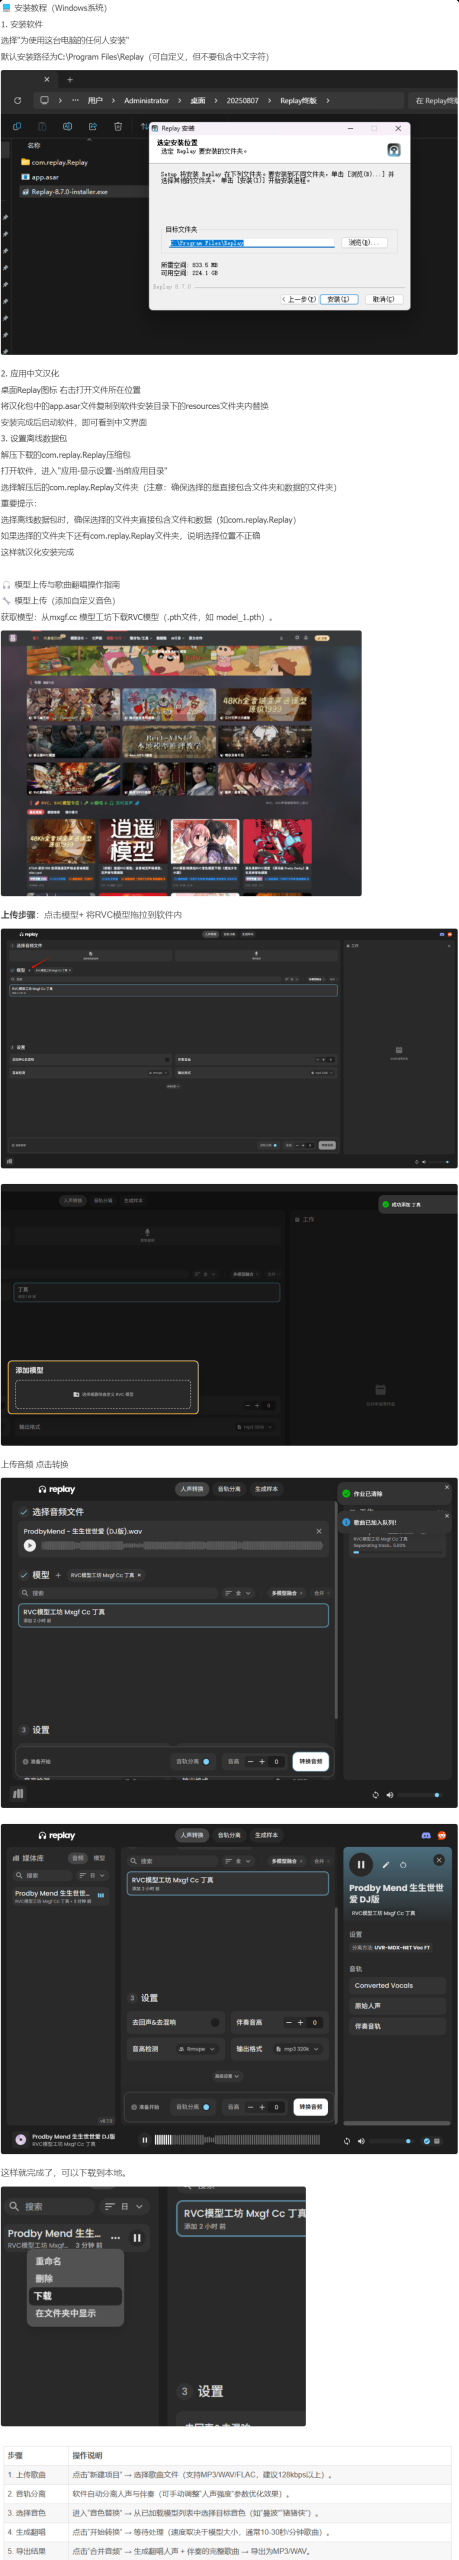
Task: Choose 下载 from the context menu
Action: tap(44, 2295)
